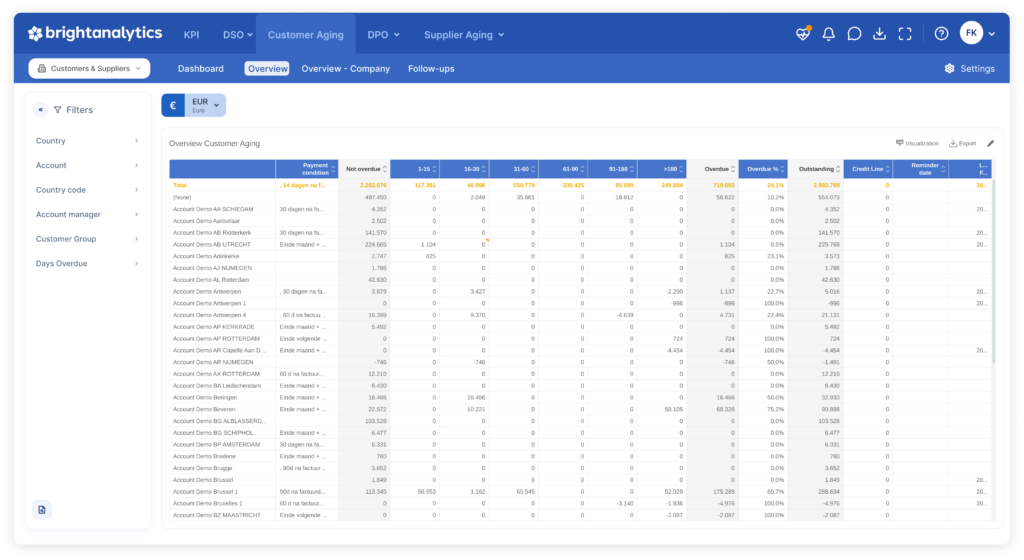
Task: Click the Filters funnel icon
Action: pos(57,110)
